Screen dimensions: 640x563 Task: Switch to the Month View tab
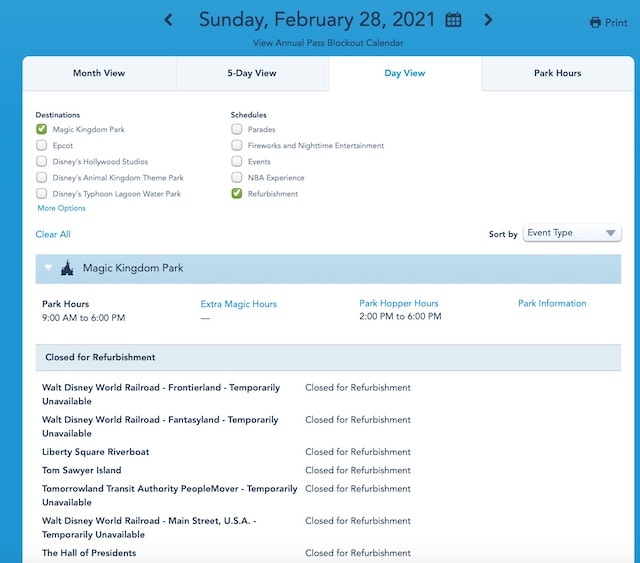(99, 73)
